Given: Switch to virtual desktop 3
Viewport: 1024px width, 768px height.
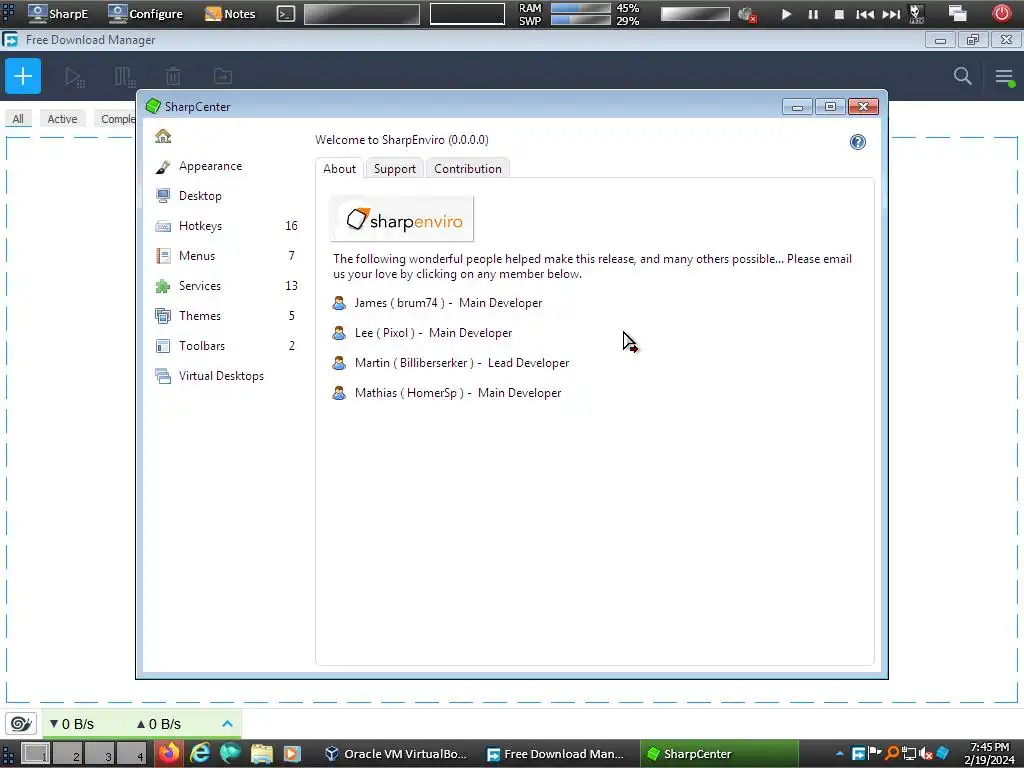Looking at the screenshot, I should pos(100,754).
